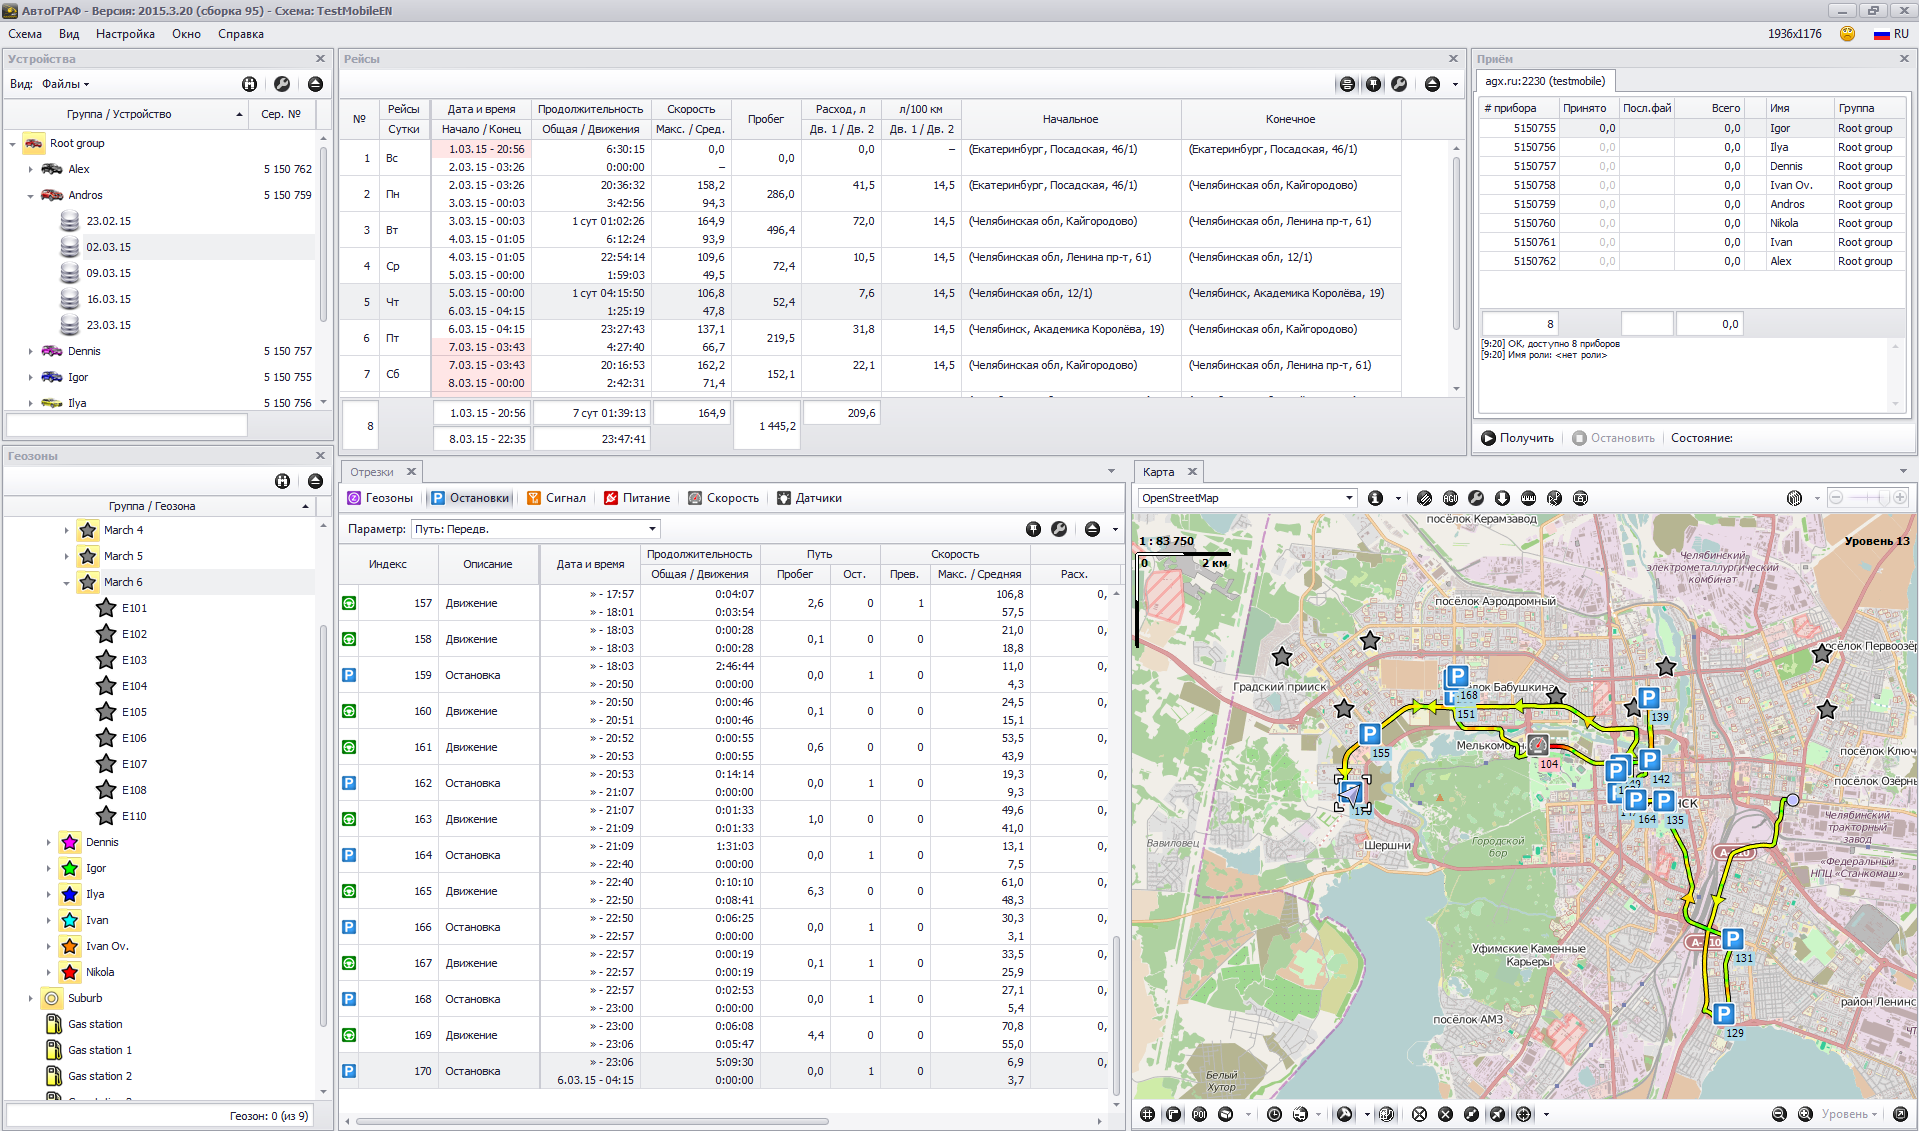Viewport: 1919px width, 1131px height.
Task: Expand the Suburb geozone group
Action: tap(31, 998)
